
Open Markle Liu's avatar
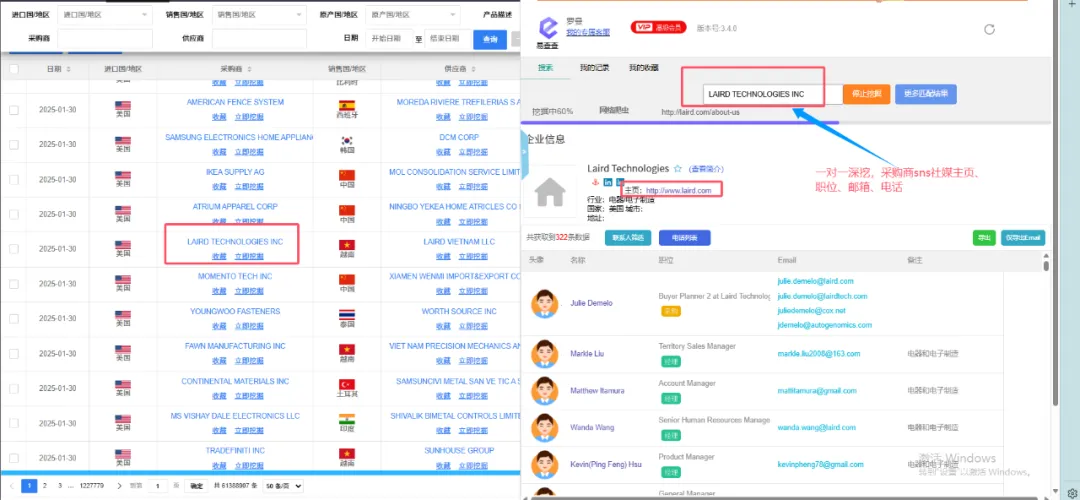[544, 353]
